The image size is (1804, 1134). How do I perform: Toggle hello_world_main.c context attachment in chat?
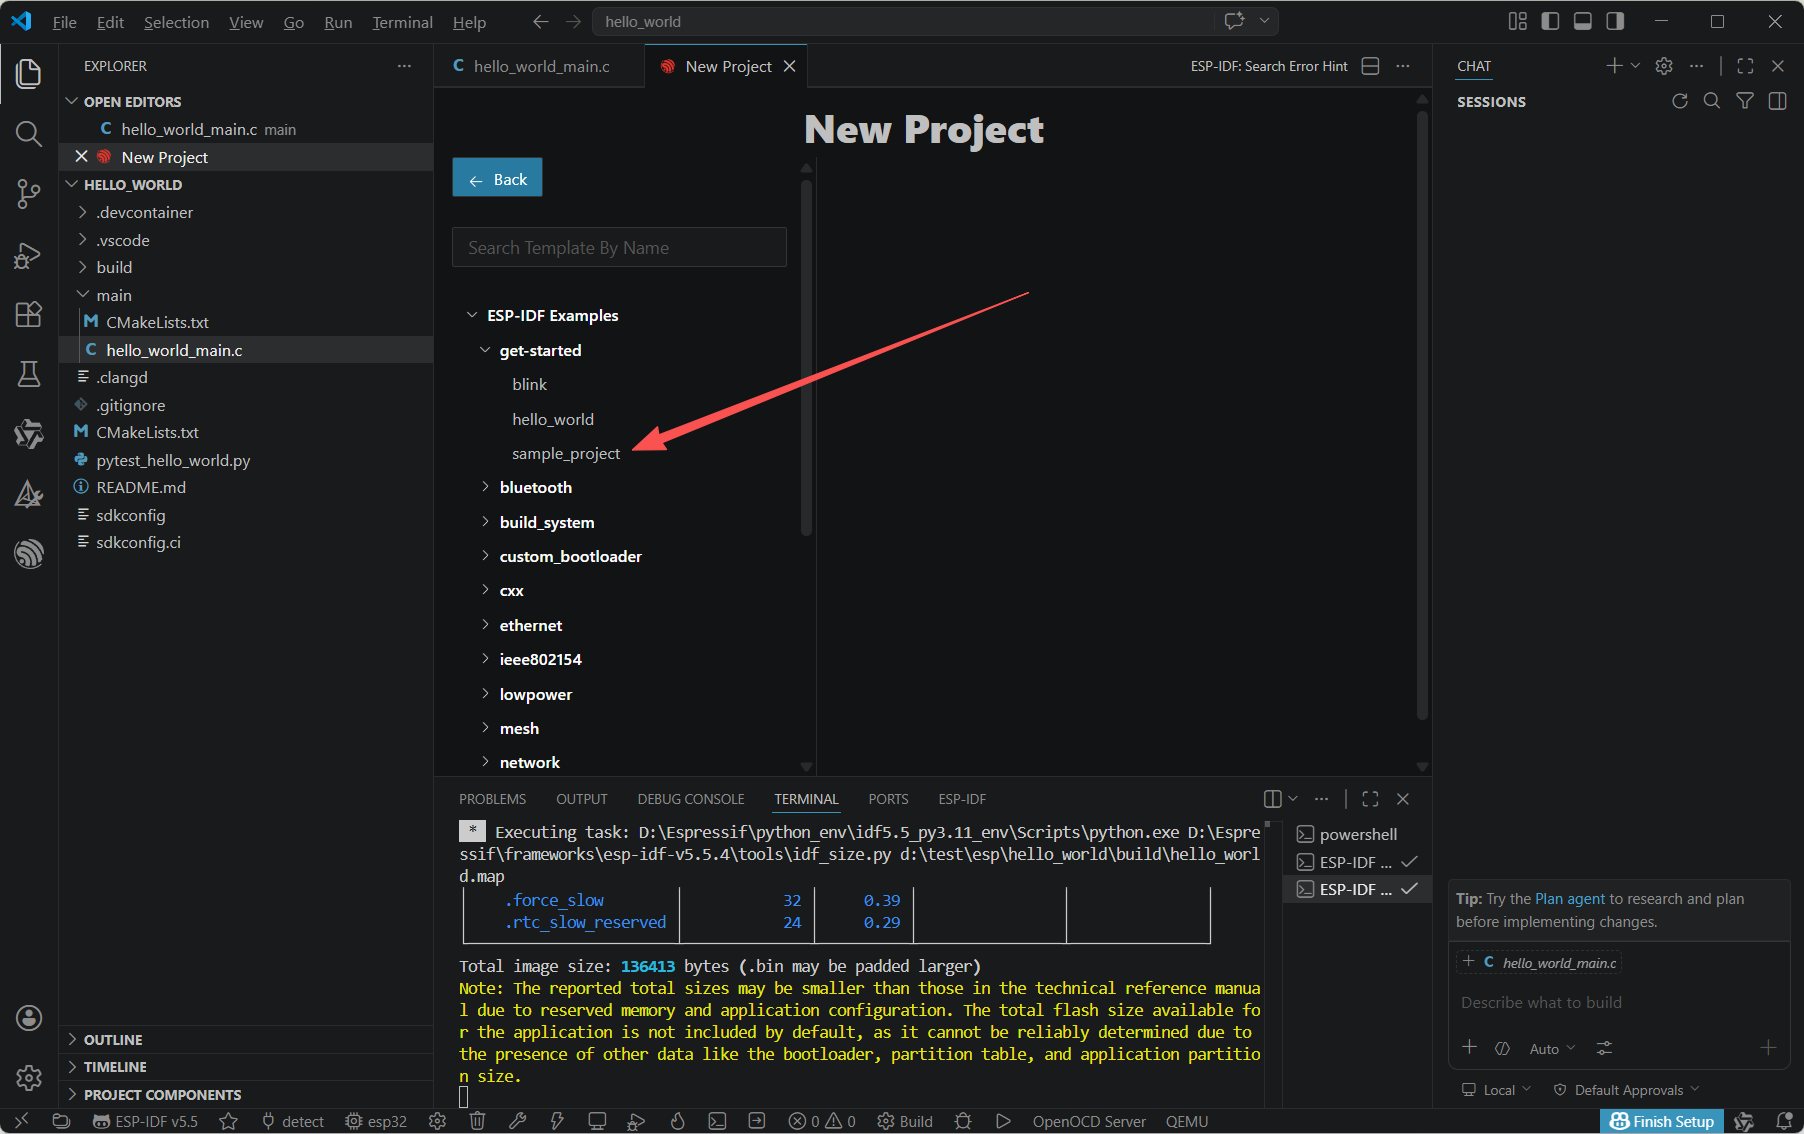(x=1540, y=963)
